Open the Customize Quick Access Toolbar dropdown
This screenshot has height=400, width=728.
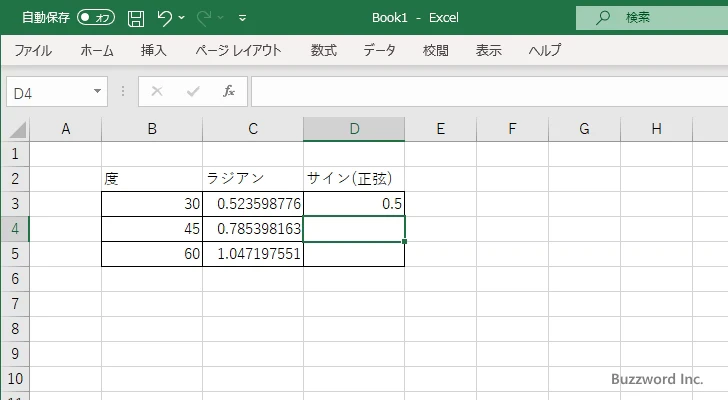(x=243, y=18)
